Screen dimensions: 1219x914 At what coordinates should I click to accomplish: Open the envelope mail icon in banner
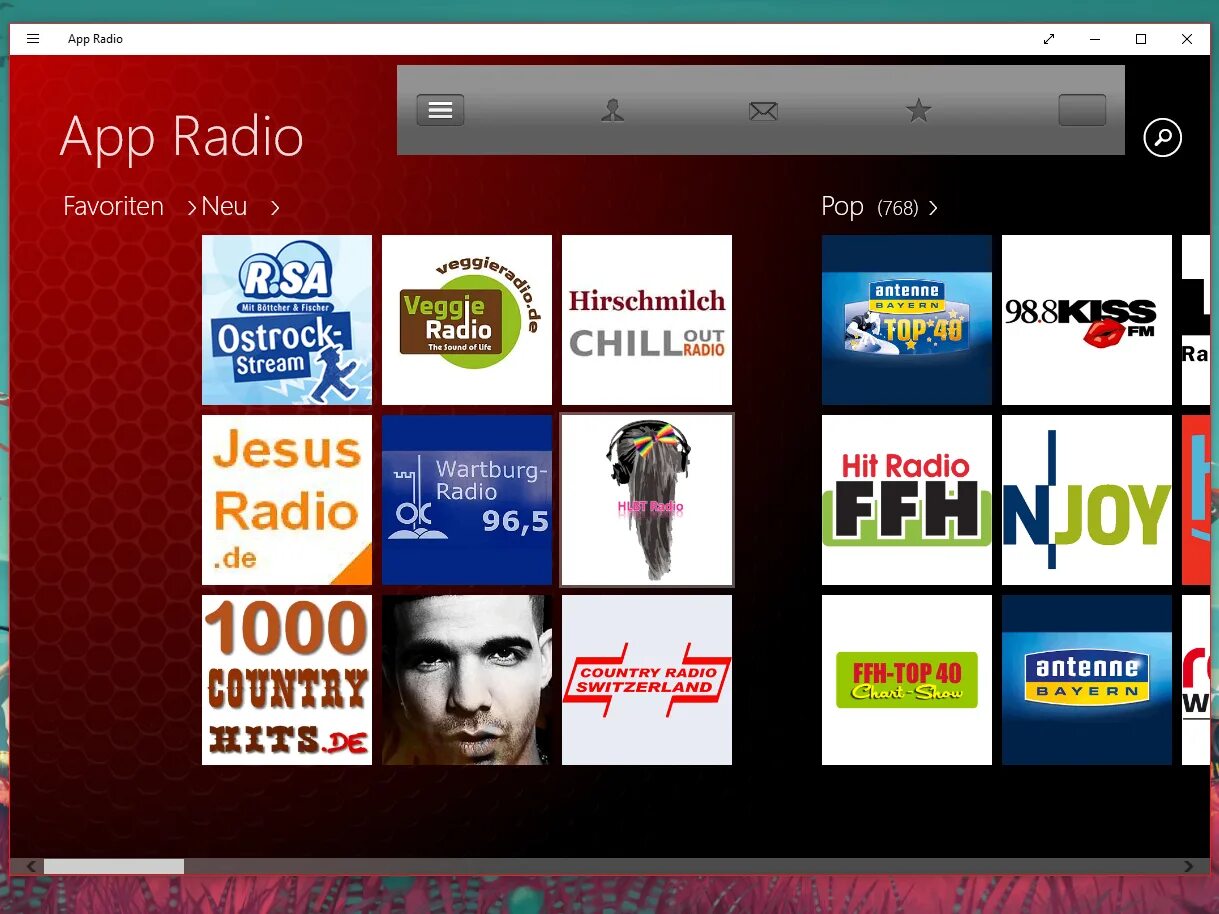(x=763, y=111)
